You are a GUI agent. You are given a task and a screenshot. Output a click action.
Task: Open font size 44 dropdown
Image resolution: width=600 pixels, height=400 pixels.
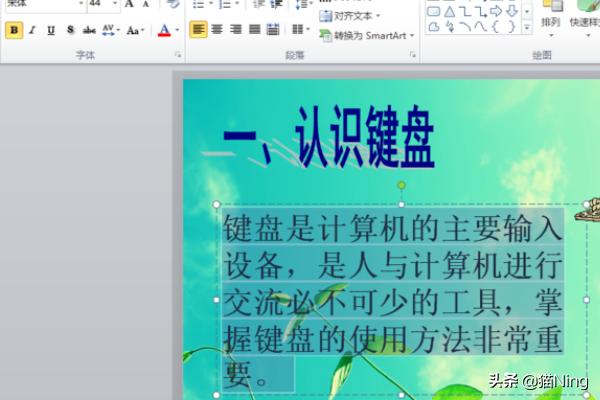114,4
